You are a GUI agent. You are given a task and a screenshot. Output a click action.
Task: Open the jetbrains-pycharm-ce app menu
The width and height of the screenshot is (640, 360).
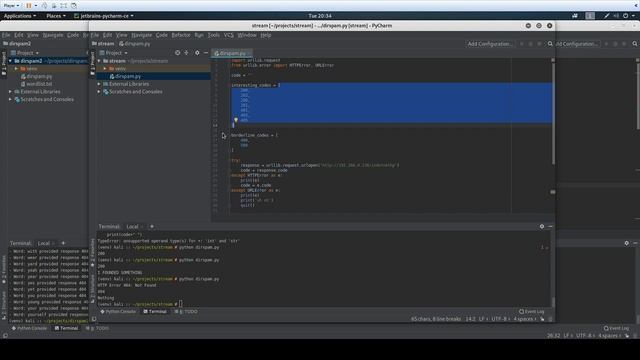click(104, 16)
